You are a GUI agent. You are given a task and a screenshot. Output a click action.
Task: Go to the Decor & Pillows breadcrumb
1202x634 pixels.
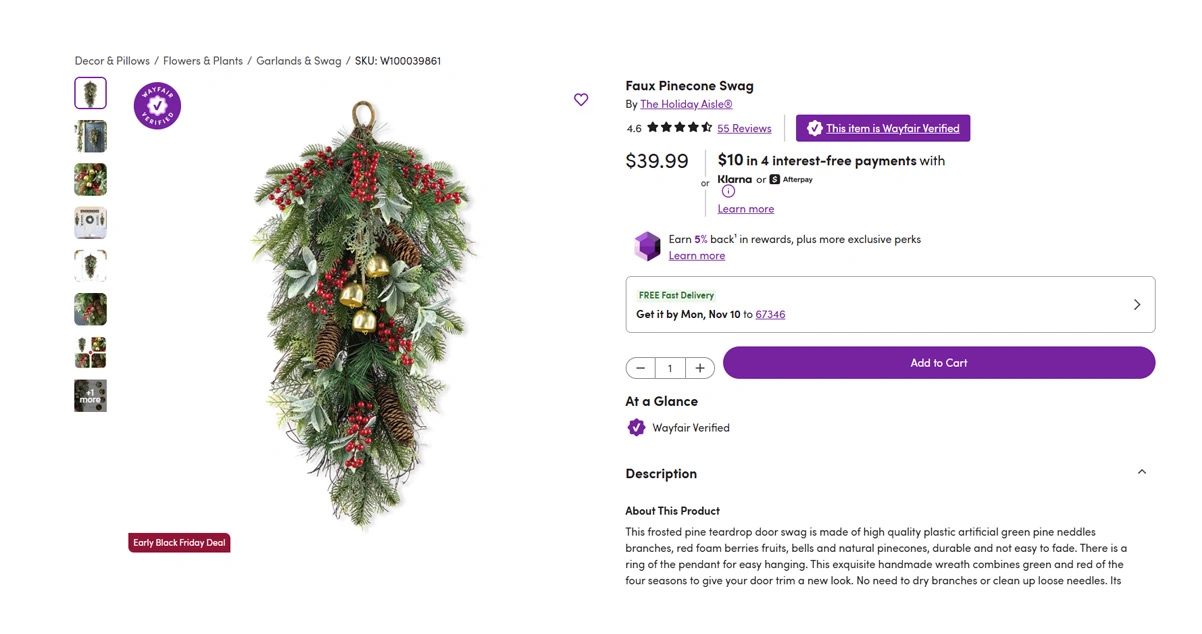point(112,61)
